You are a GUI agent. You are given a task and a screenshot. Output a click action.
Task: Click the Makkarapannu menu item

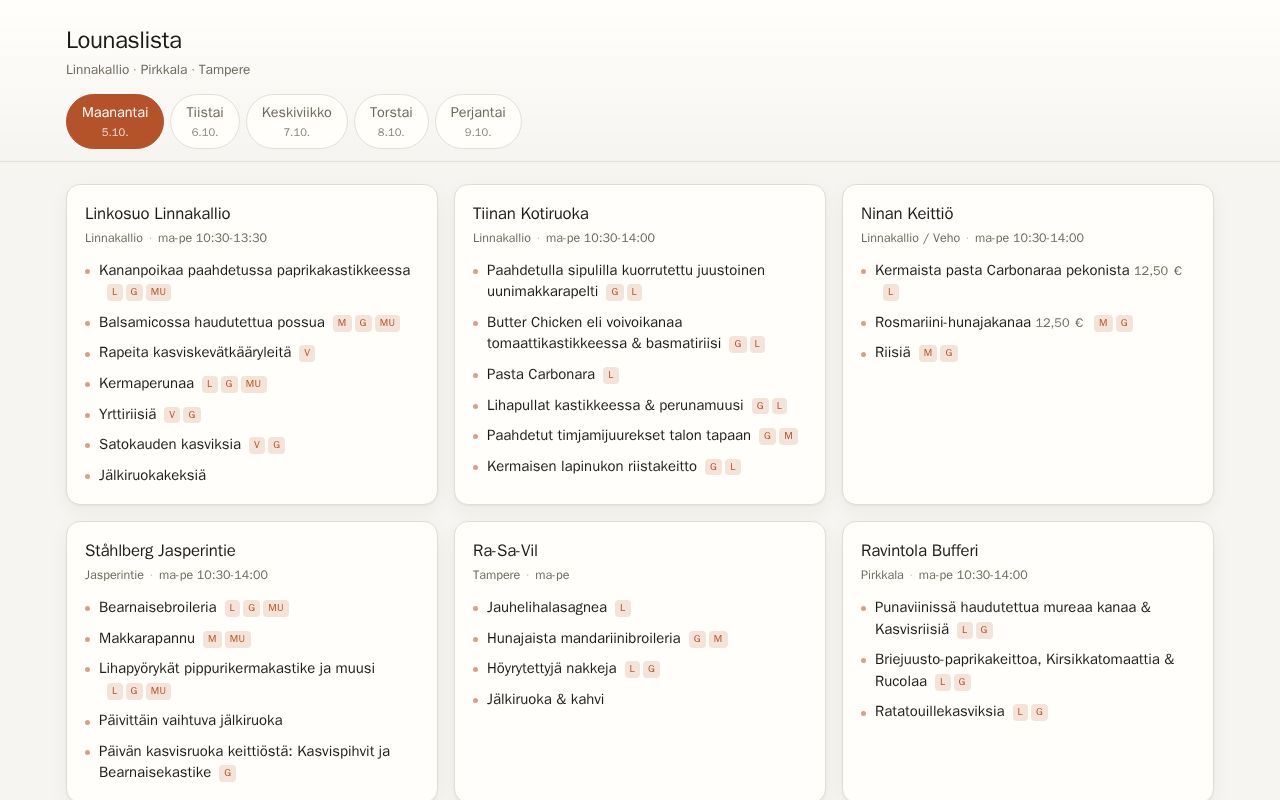(x=147, y=638)
